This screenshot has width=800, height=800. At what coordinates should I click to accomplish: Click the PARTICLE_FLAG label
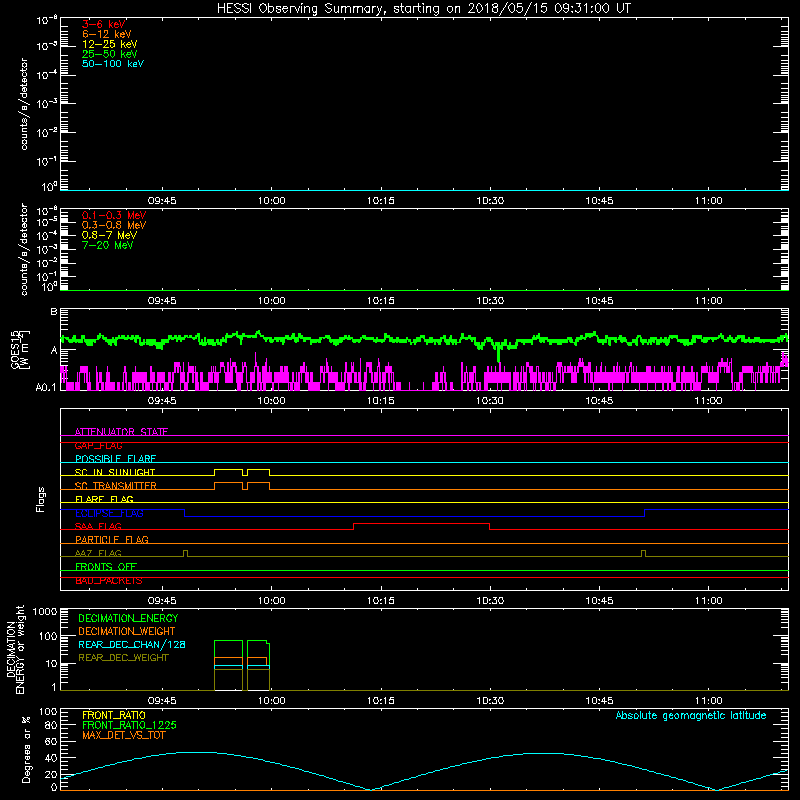pyautogui.click(x=112, y=539)
